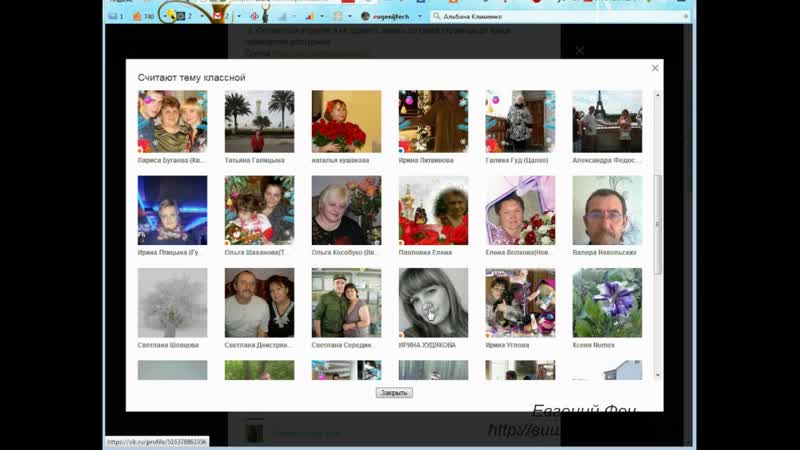Open ИРИНА ХУДЯКОВА's black-and-white photo
800x450 pixels.
tap(433, 303)
